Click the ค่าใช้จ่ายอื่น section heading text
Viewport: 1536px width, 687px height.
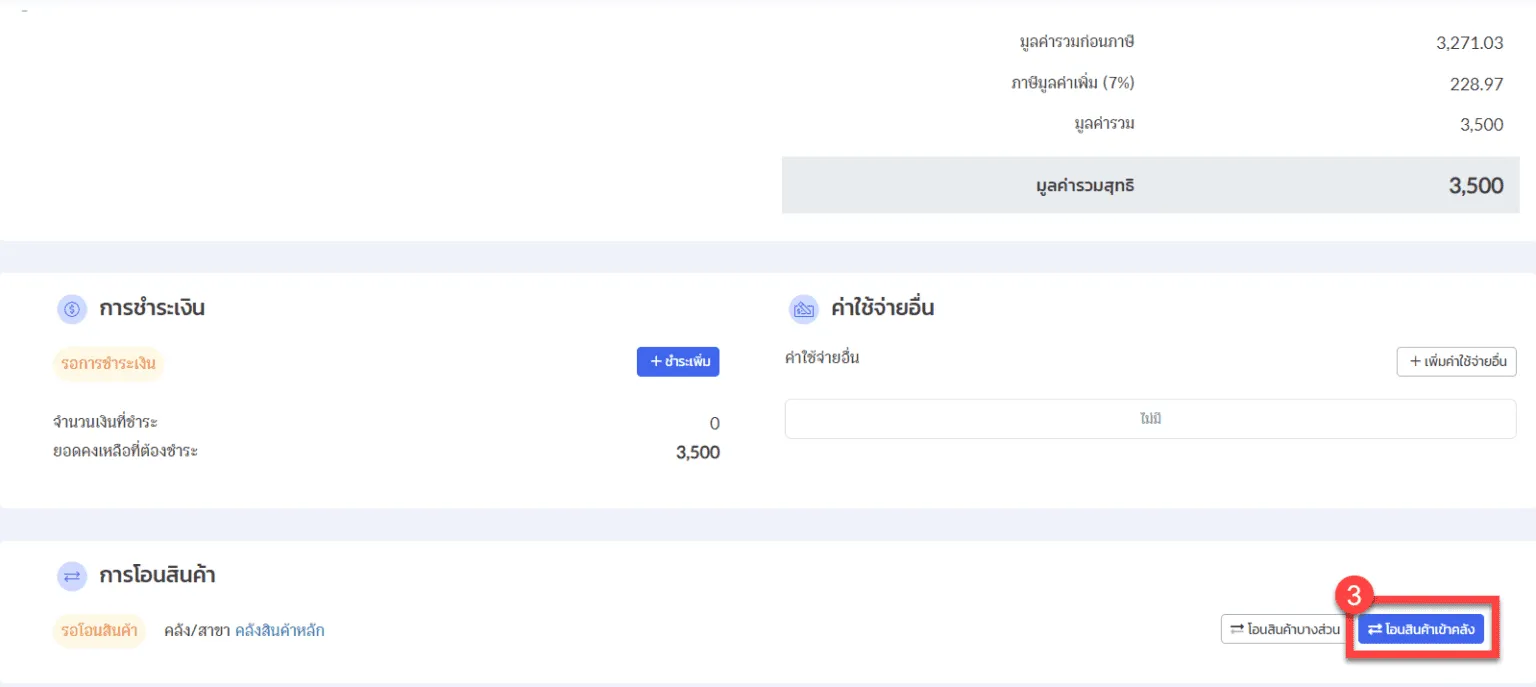882,308
